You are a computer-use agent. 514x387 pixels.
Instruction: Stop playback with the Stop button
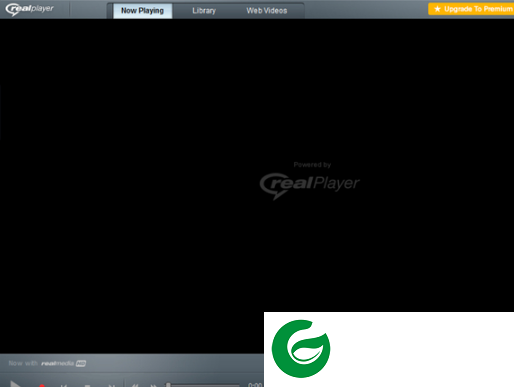click(87, 385)
